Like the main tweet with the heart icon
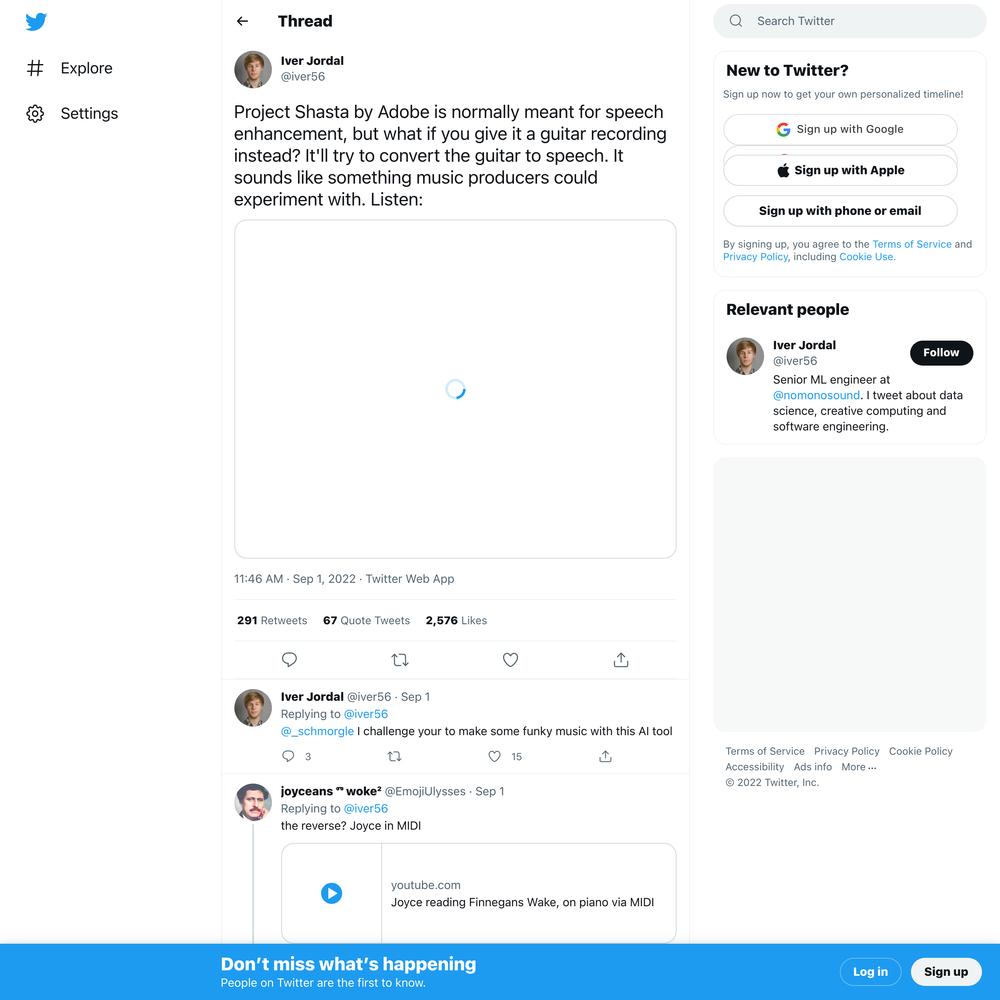 point(510,659)
